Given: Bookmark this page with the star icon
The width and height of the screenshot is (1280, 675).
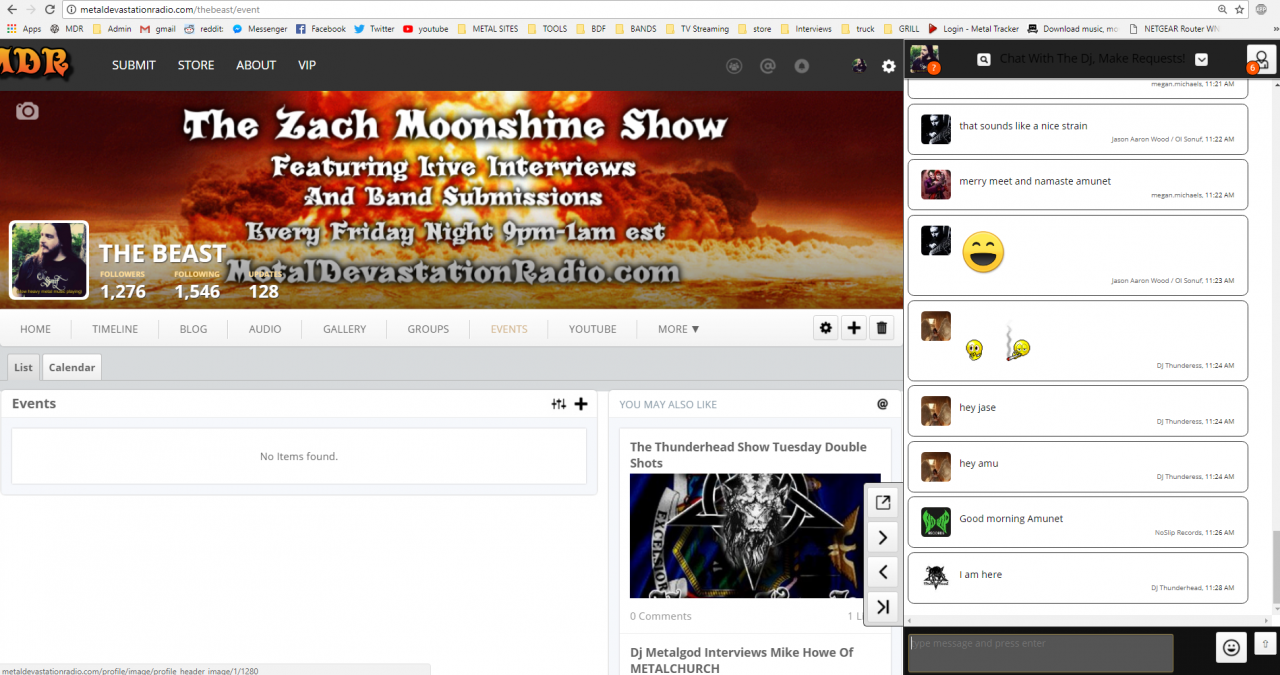Looking at the screenshot, I should pyautogui.click(x=1240, y=9).
